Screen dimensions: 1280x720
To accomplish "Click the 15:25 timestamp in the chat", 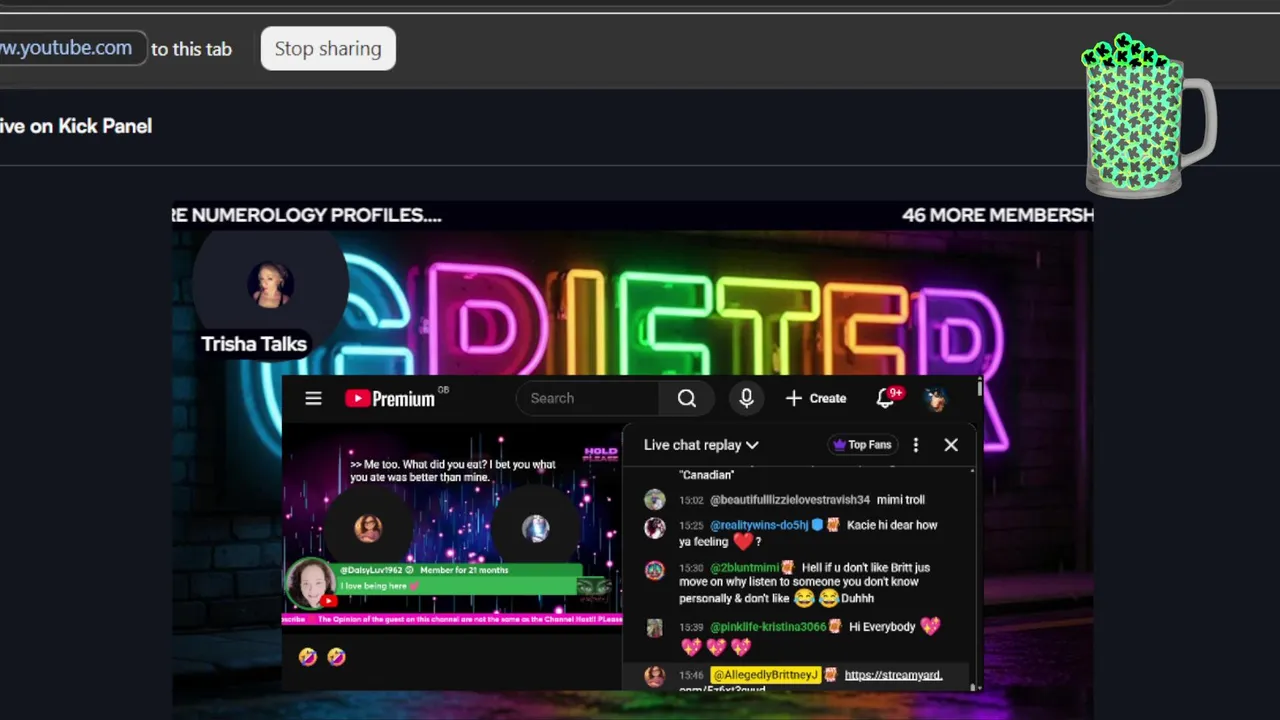I will tap(691, 525).
